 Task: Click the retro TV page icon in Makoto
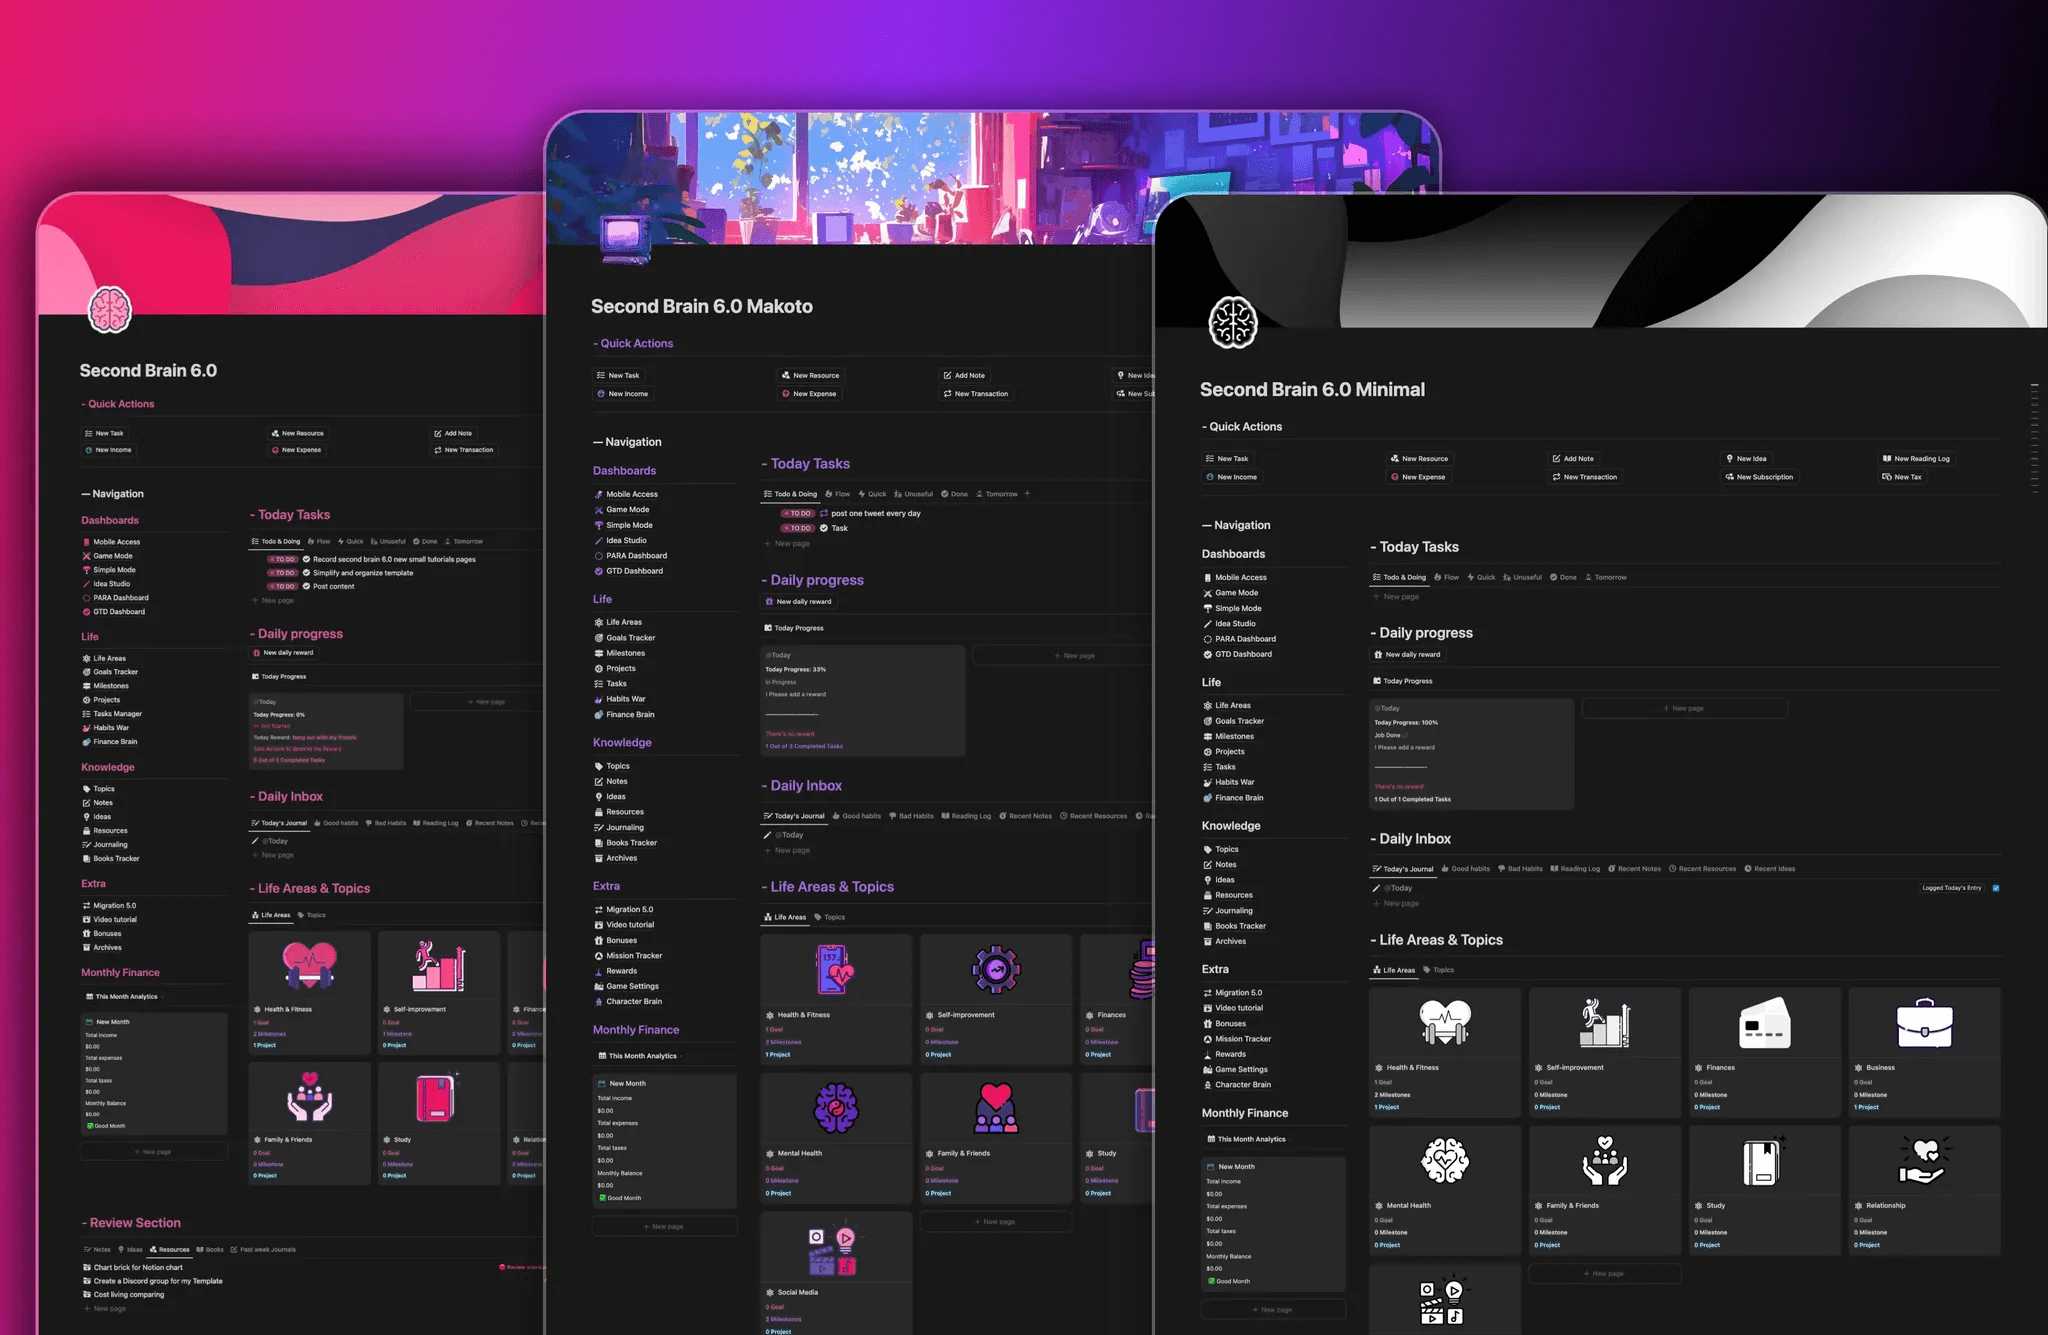click(x=624, y=238)
